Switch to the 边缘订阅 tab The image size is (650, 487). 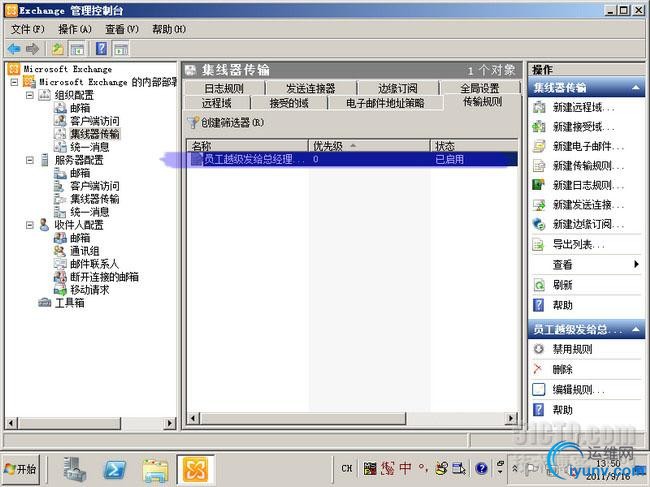398,88
